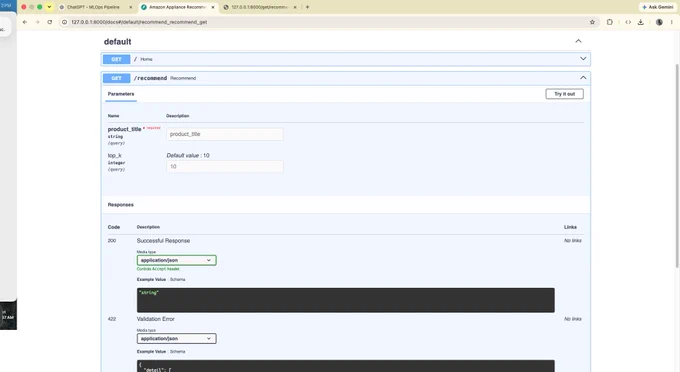Screen dimensions: 680x372
Task: Show Schema for 200 response
Action: pos(177,280)
